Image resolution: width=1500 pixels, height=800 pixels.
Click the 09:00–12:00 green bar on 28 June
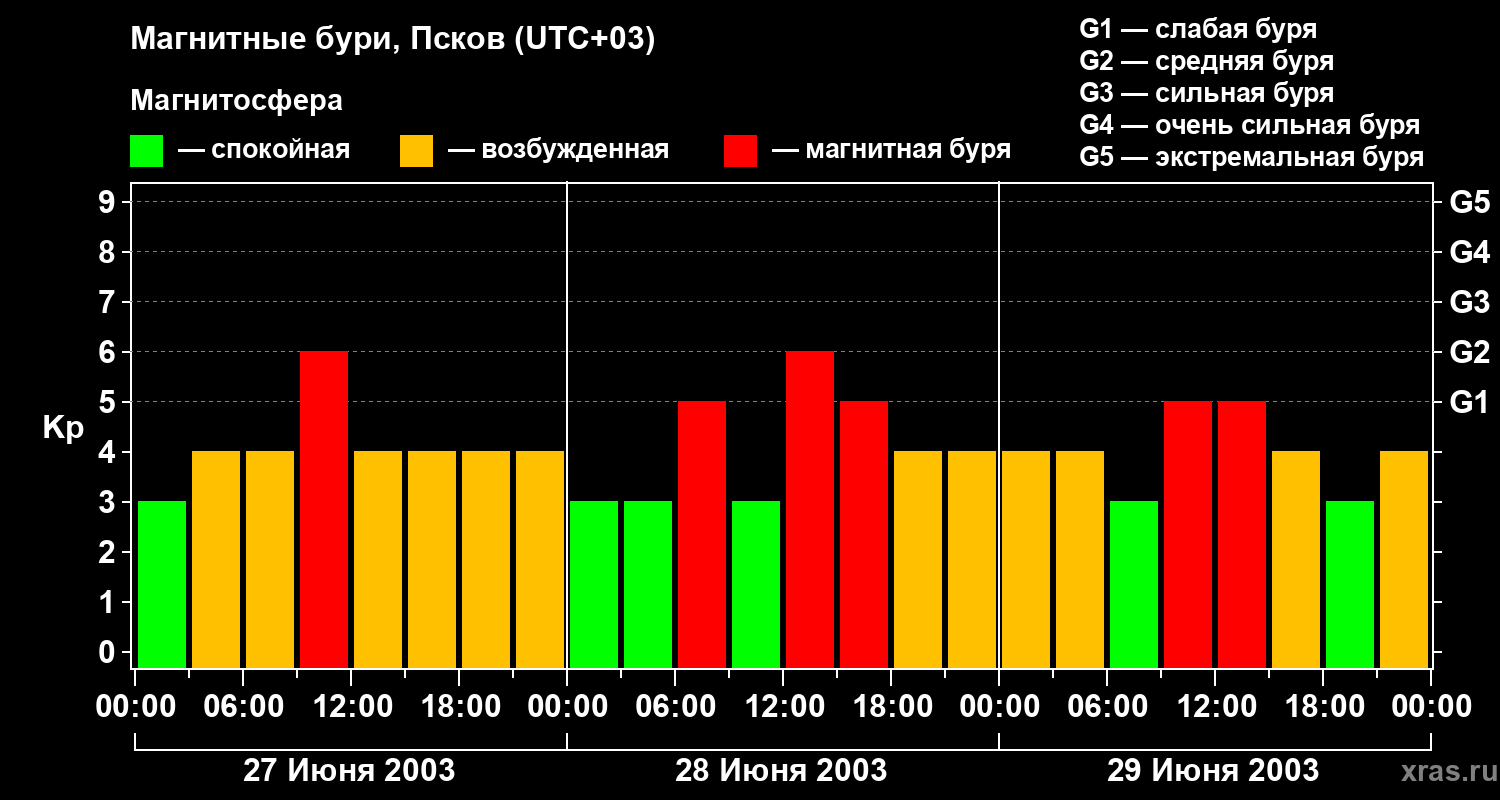pyautogui.click(x=756, y=585)
